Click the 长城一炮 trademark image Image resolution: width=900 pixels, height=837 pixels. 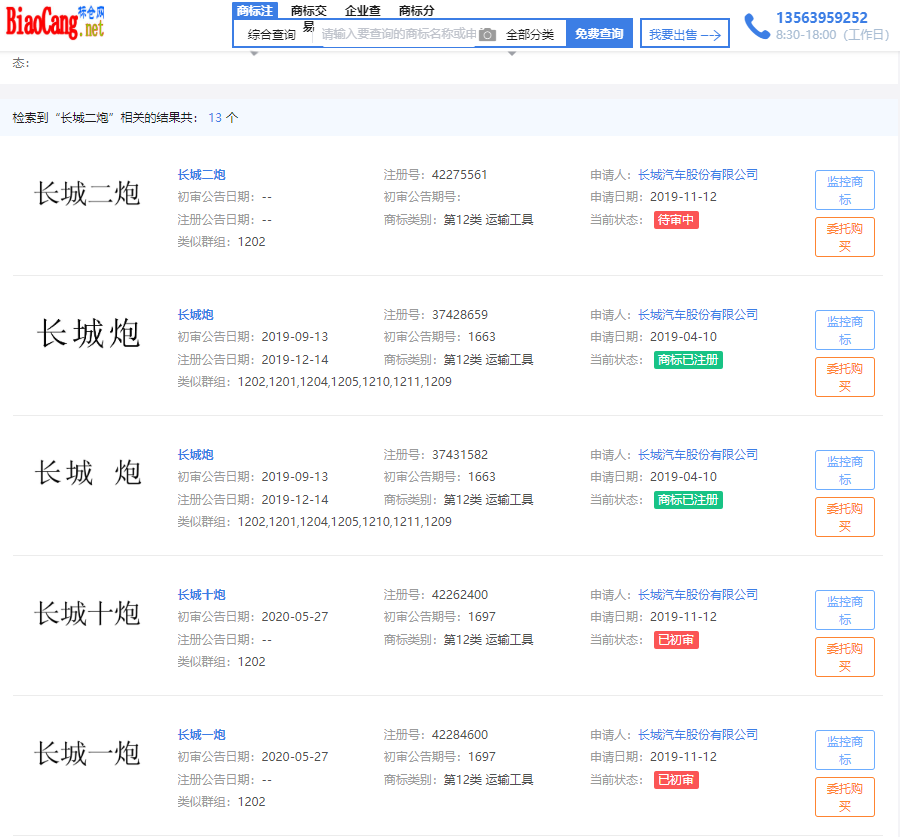point(87,754)
